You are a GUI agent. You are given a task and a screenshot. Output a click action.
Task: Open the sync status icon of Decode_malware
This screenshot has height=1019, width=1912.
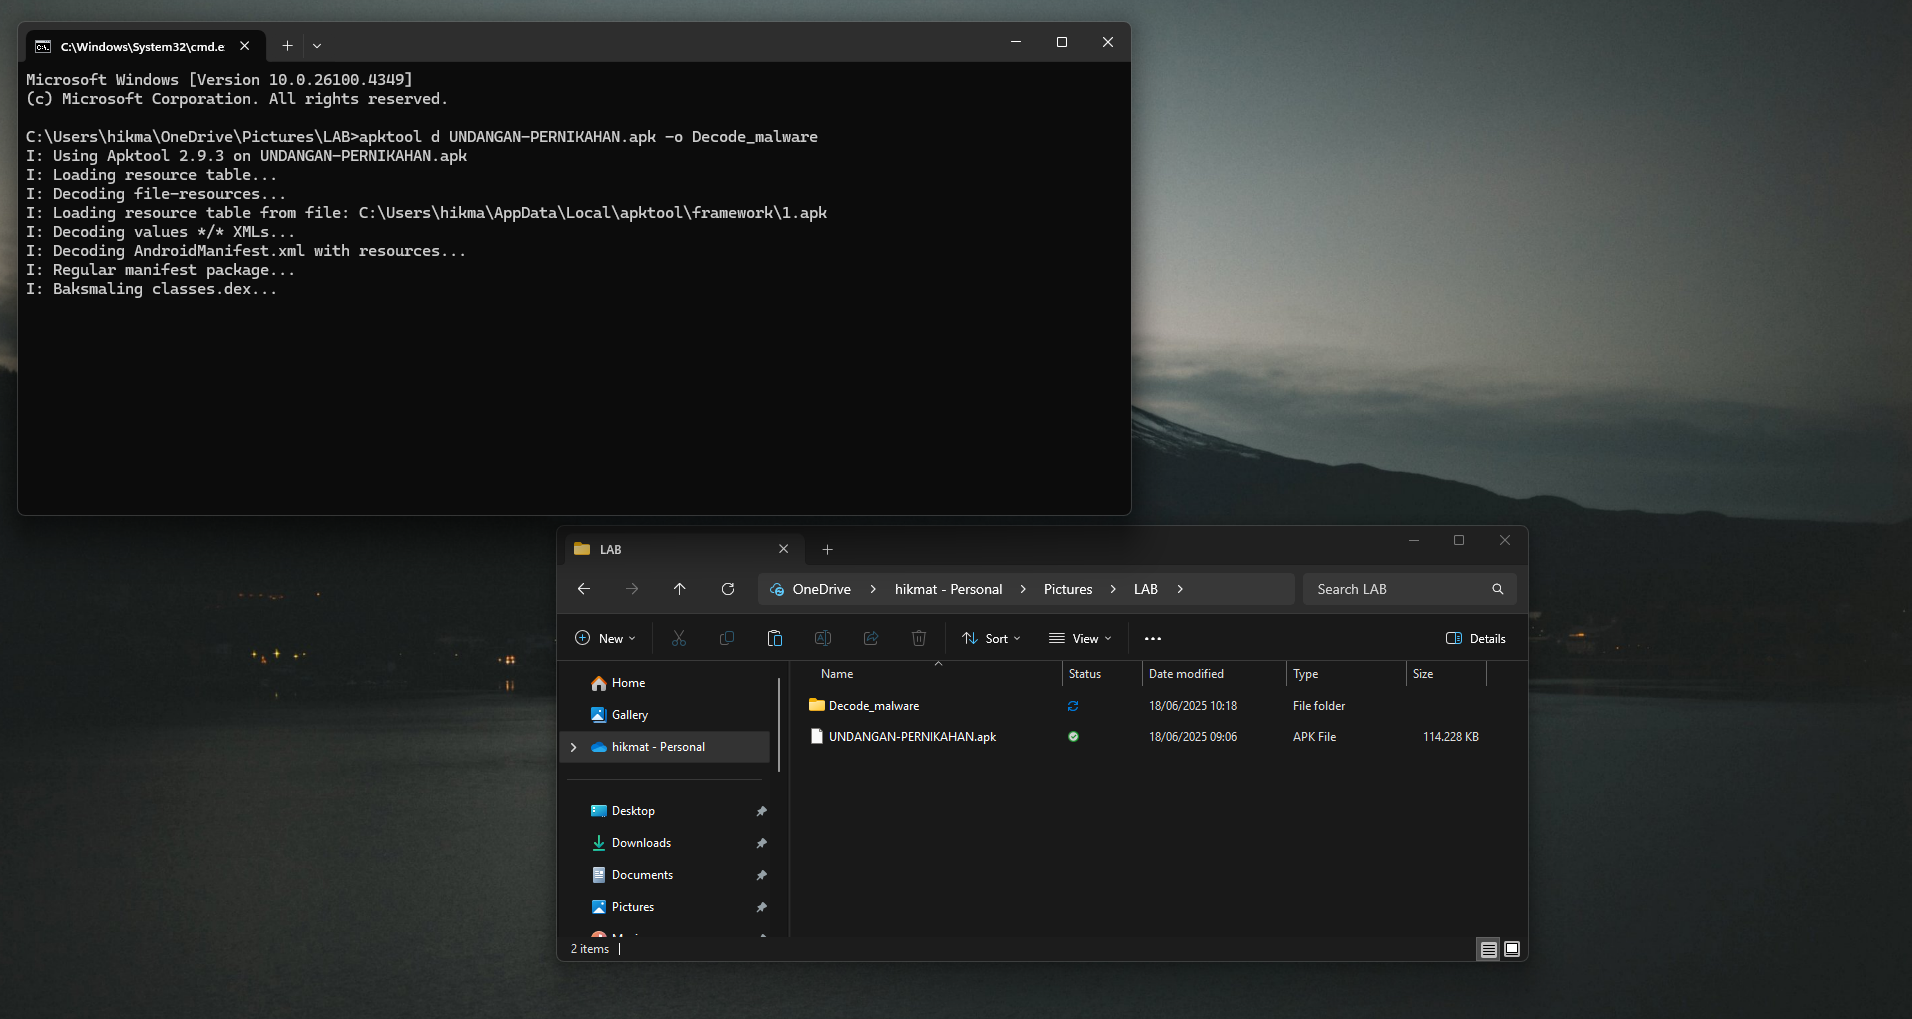tap(1073, 706)
